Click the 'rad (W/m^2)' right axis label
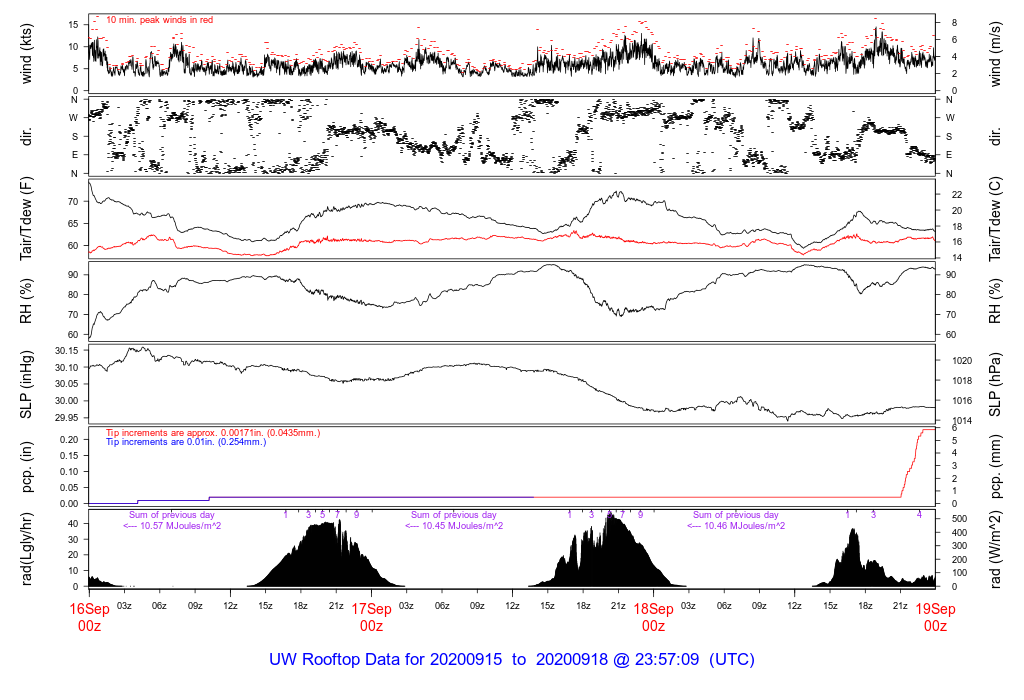 (997, 547)
